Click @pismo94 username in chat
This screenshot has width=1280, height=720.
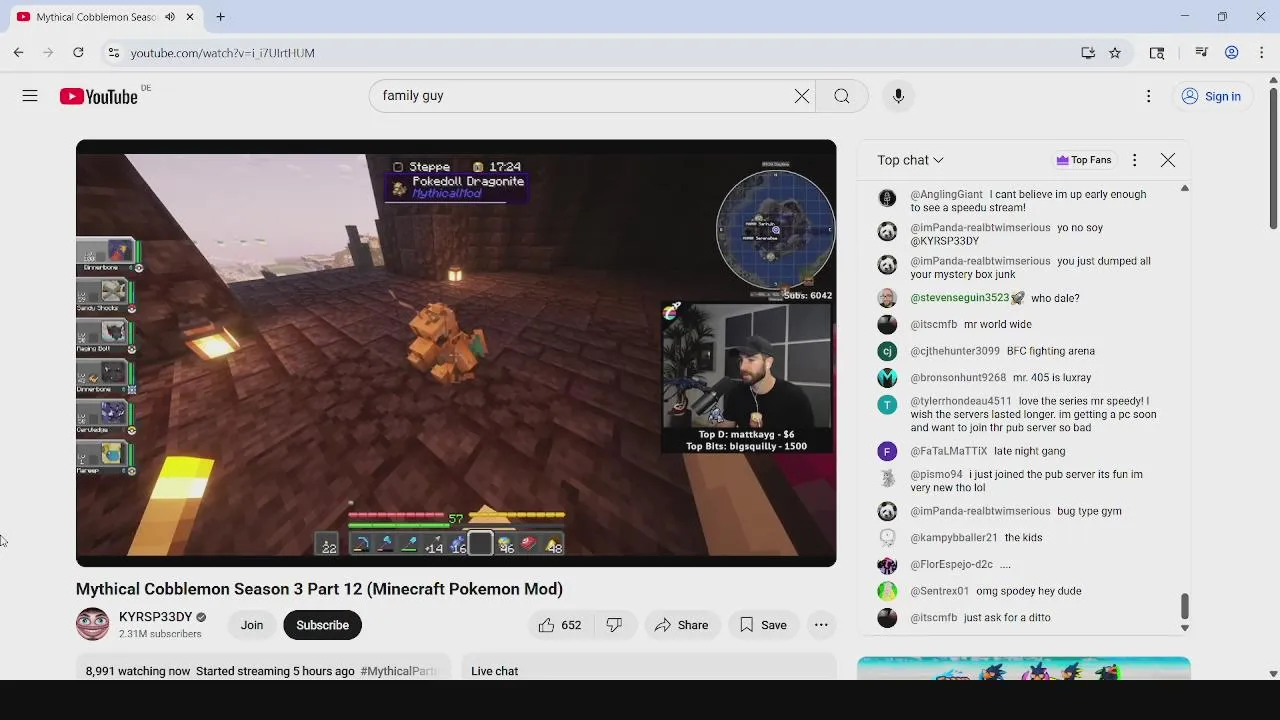936,474
